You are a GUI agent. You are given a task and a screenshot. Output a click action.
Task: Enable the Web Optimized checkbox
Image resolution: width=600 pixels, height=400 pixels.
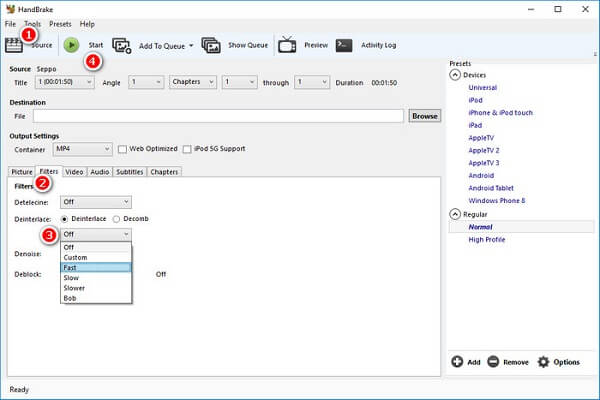coord(122,149)
